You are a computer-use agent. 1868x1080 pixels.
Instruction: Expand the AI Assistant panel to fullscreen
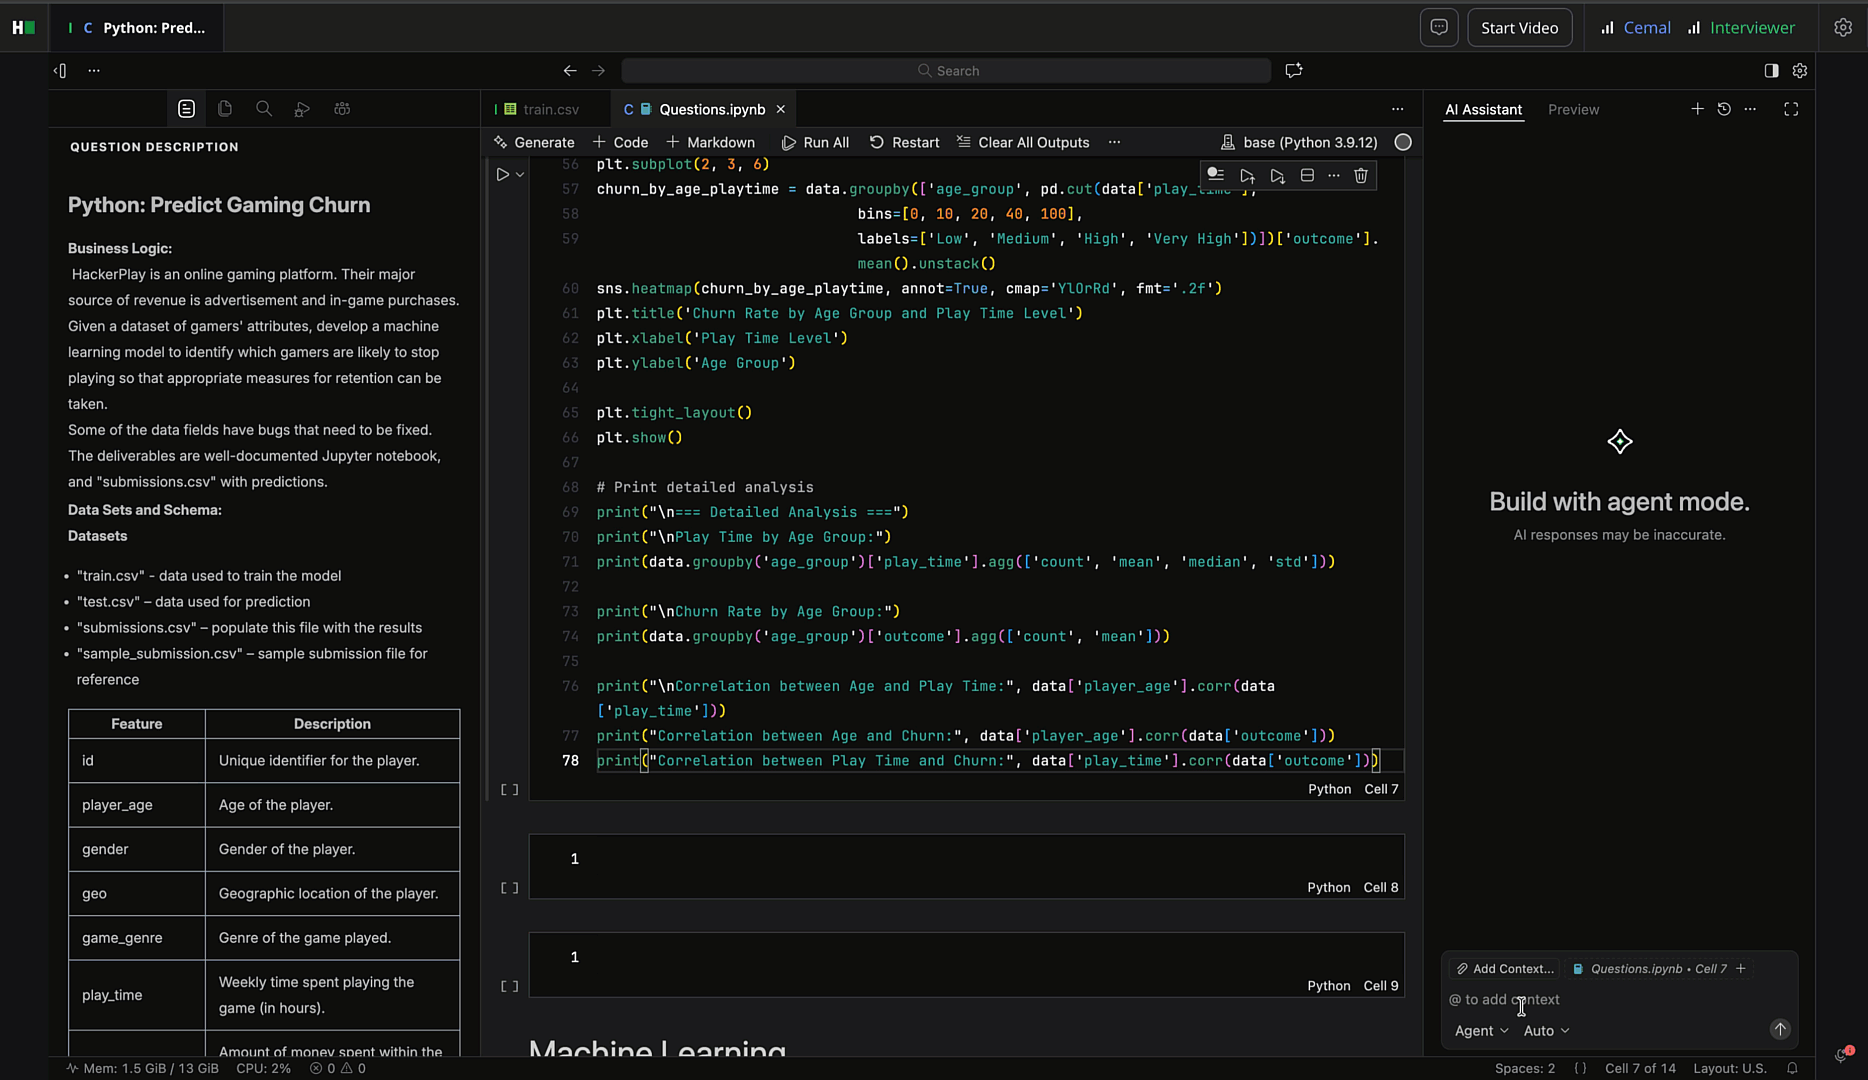point(1791,109)
